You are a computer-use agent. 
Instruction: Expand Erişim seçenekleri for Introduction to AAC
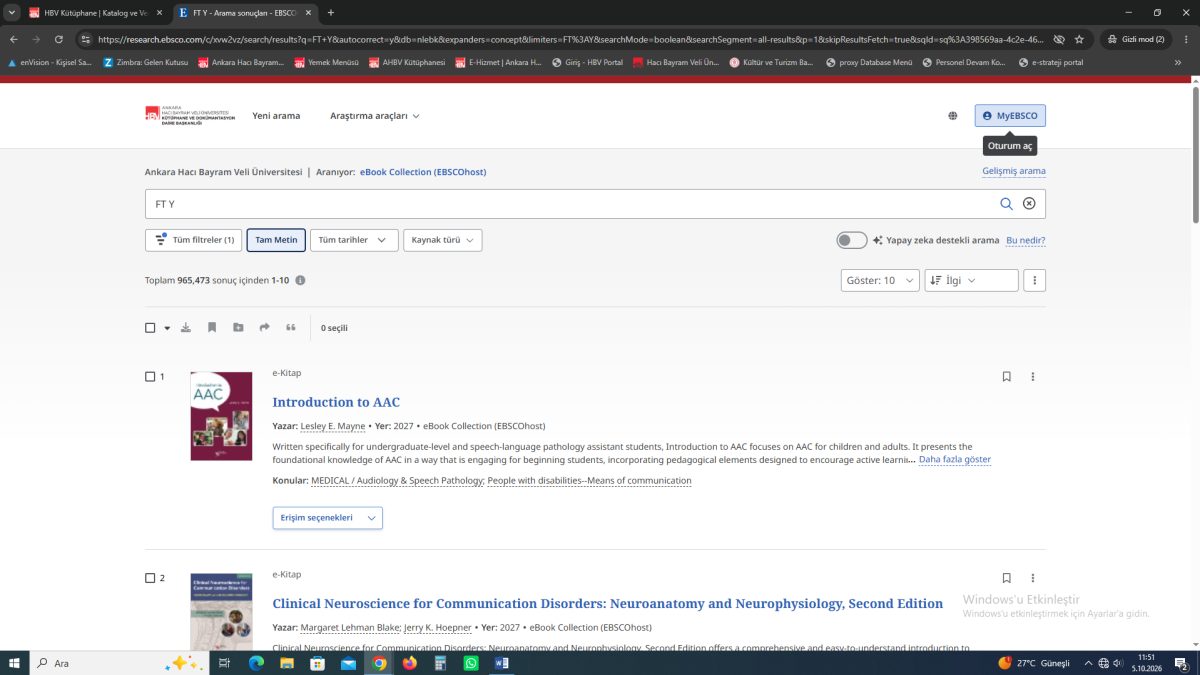coord(327,518)
